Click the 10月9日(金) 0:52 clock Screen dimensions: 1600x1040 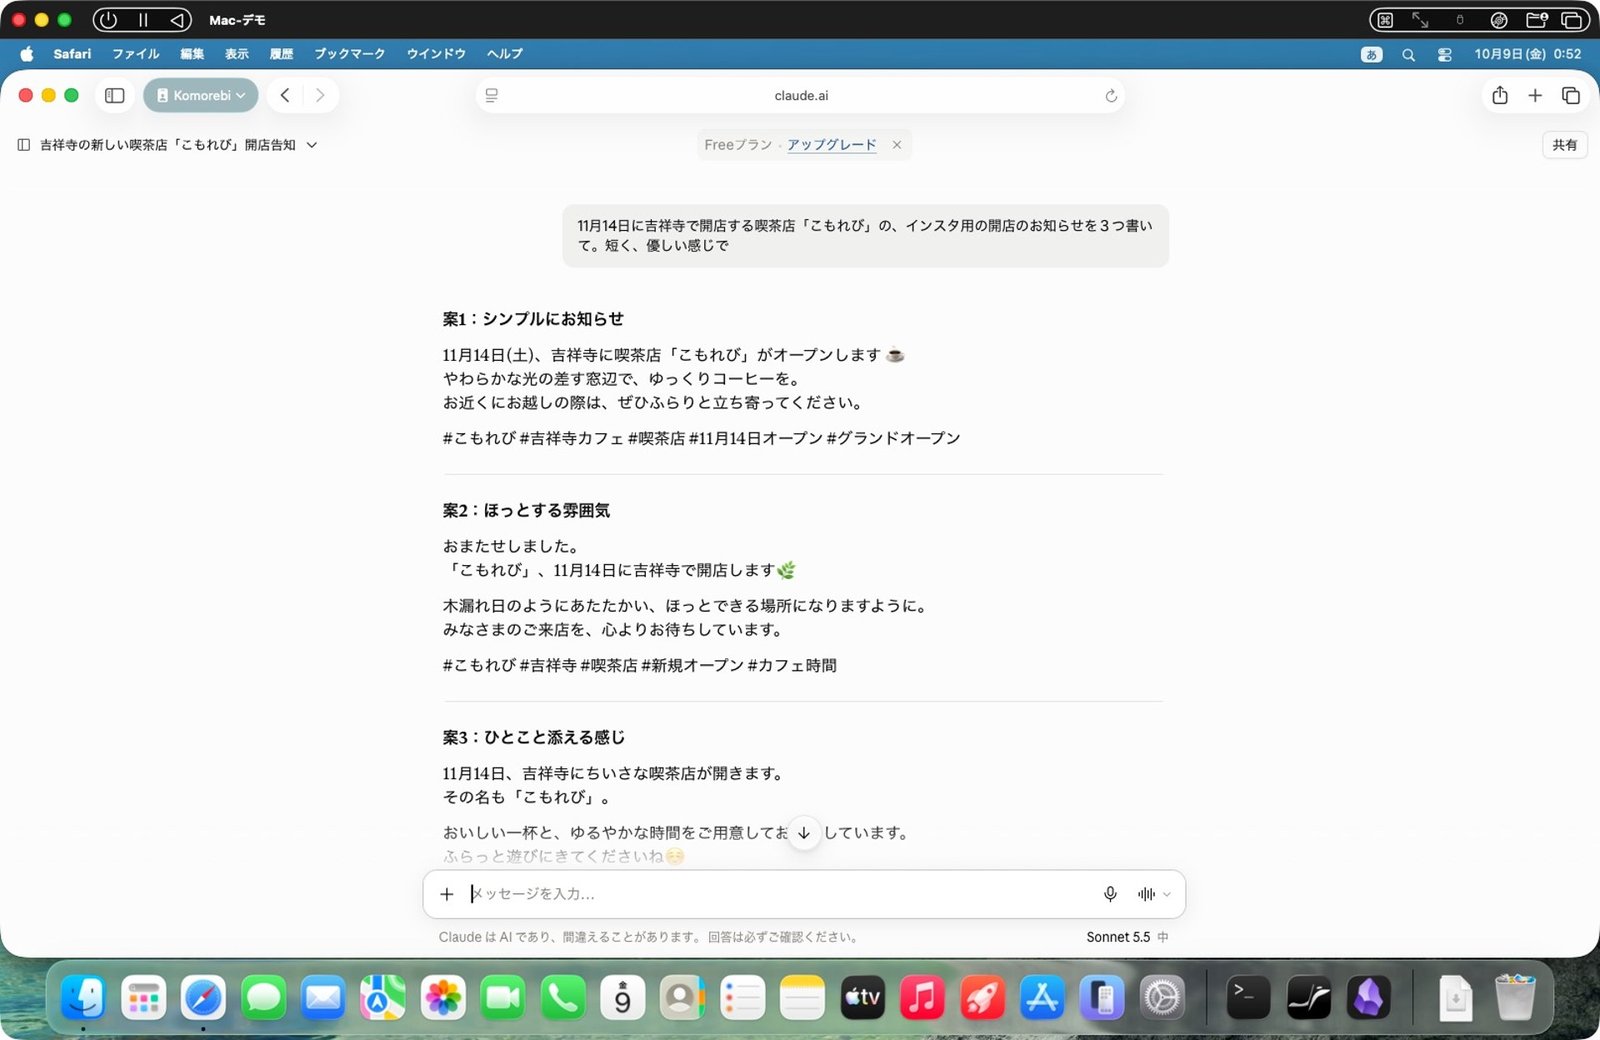pos(1527,54)
